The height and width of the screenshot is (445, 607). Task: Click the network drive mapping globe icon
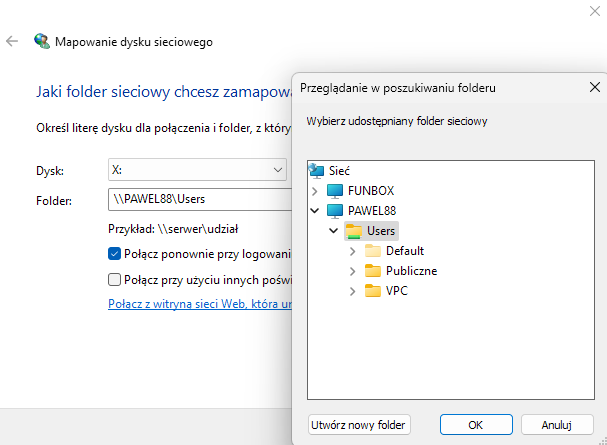[x=41, y=42]
